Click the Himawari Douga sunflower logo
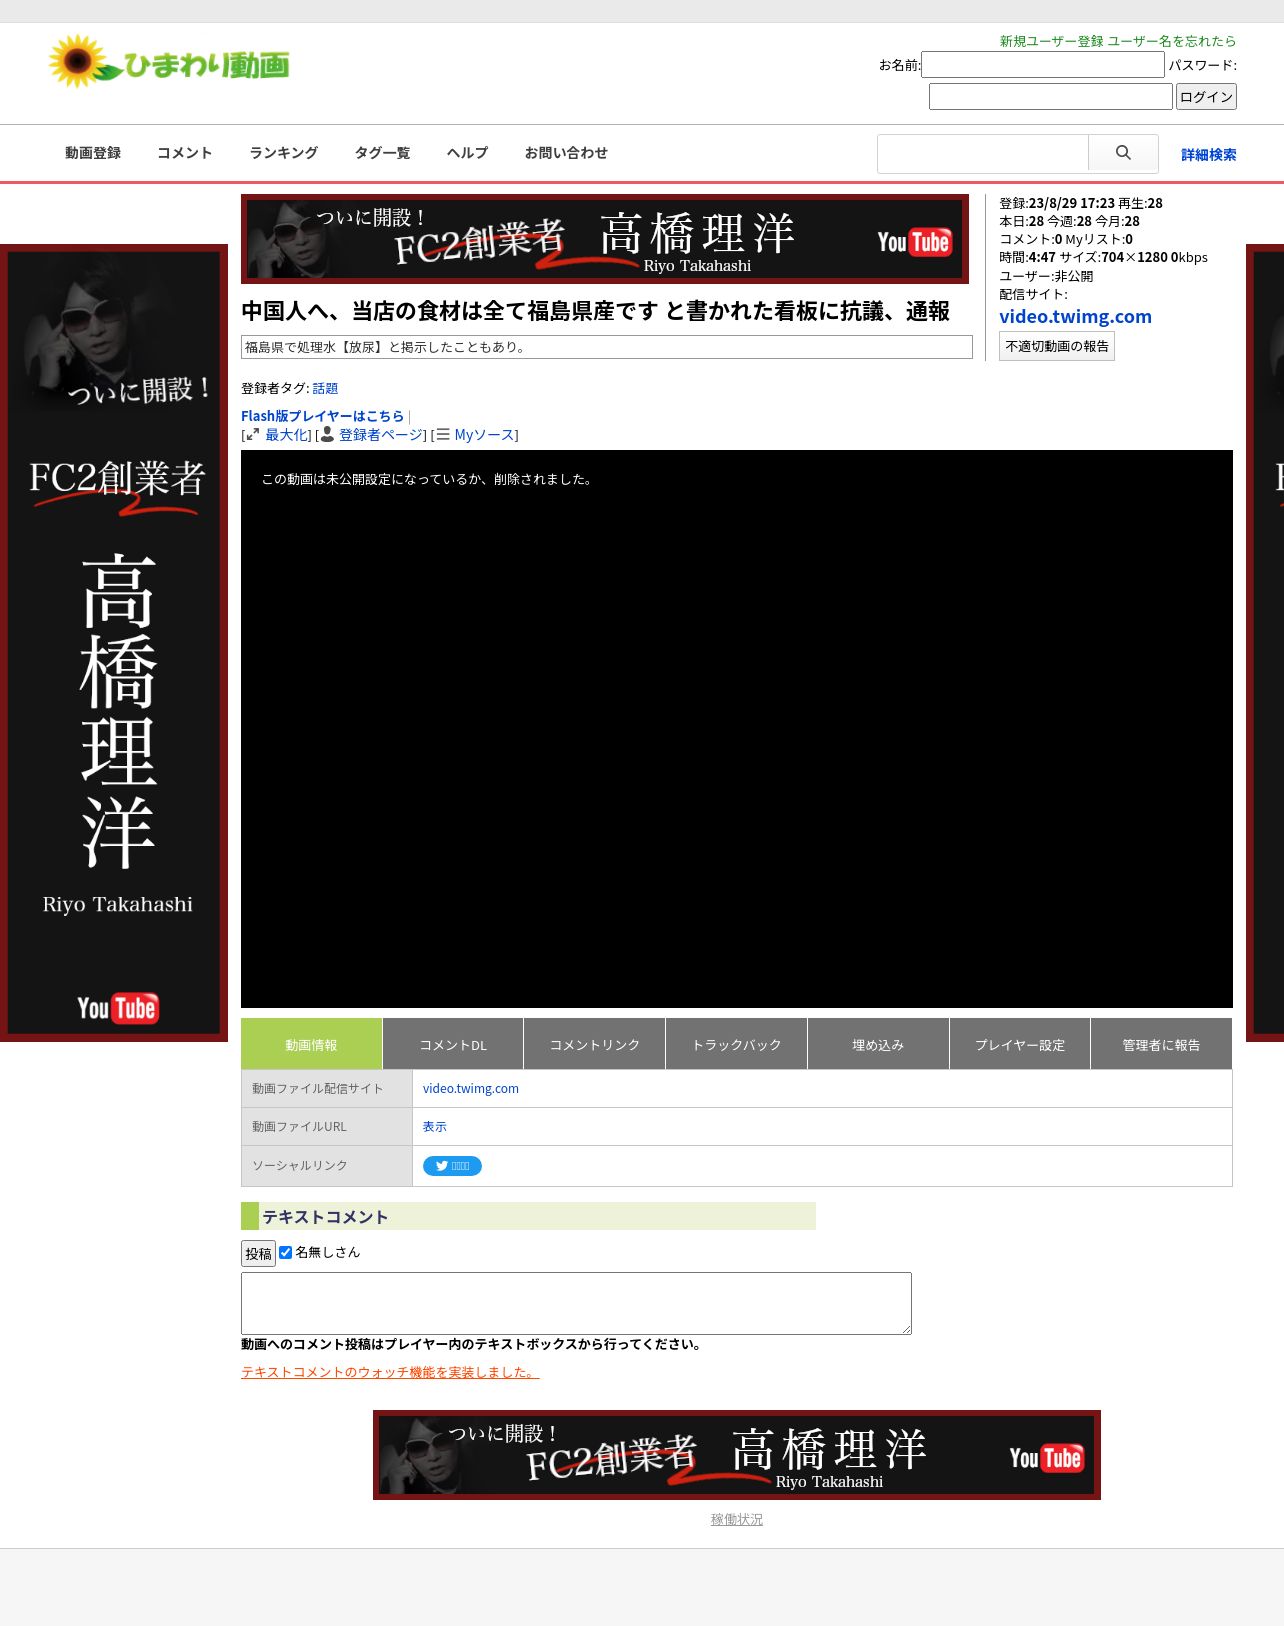The height and width of the screenshot is (1626, 1284). click(x=168, y=62)
